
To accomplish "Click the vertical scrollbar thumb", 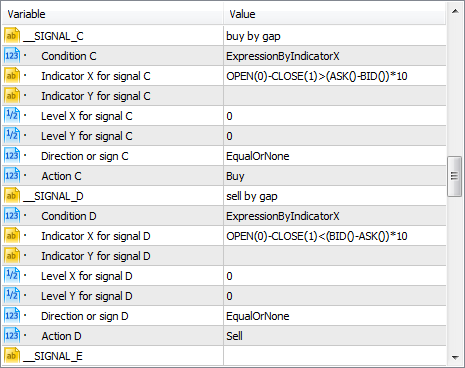I will coord(454,176).
